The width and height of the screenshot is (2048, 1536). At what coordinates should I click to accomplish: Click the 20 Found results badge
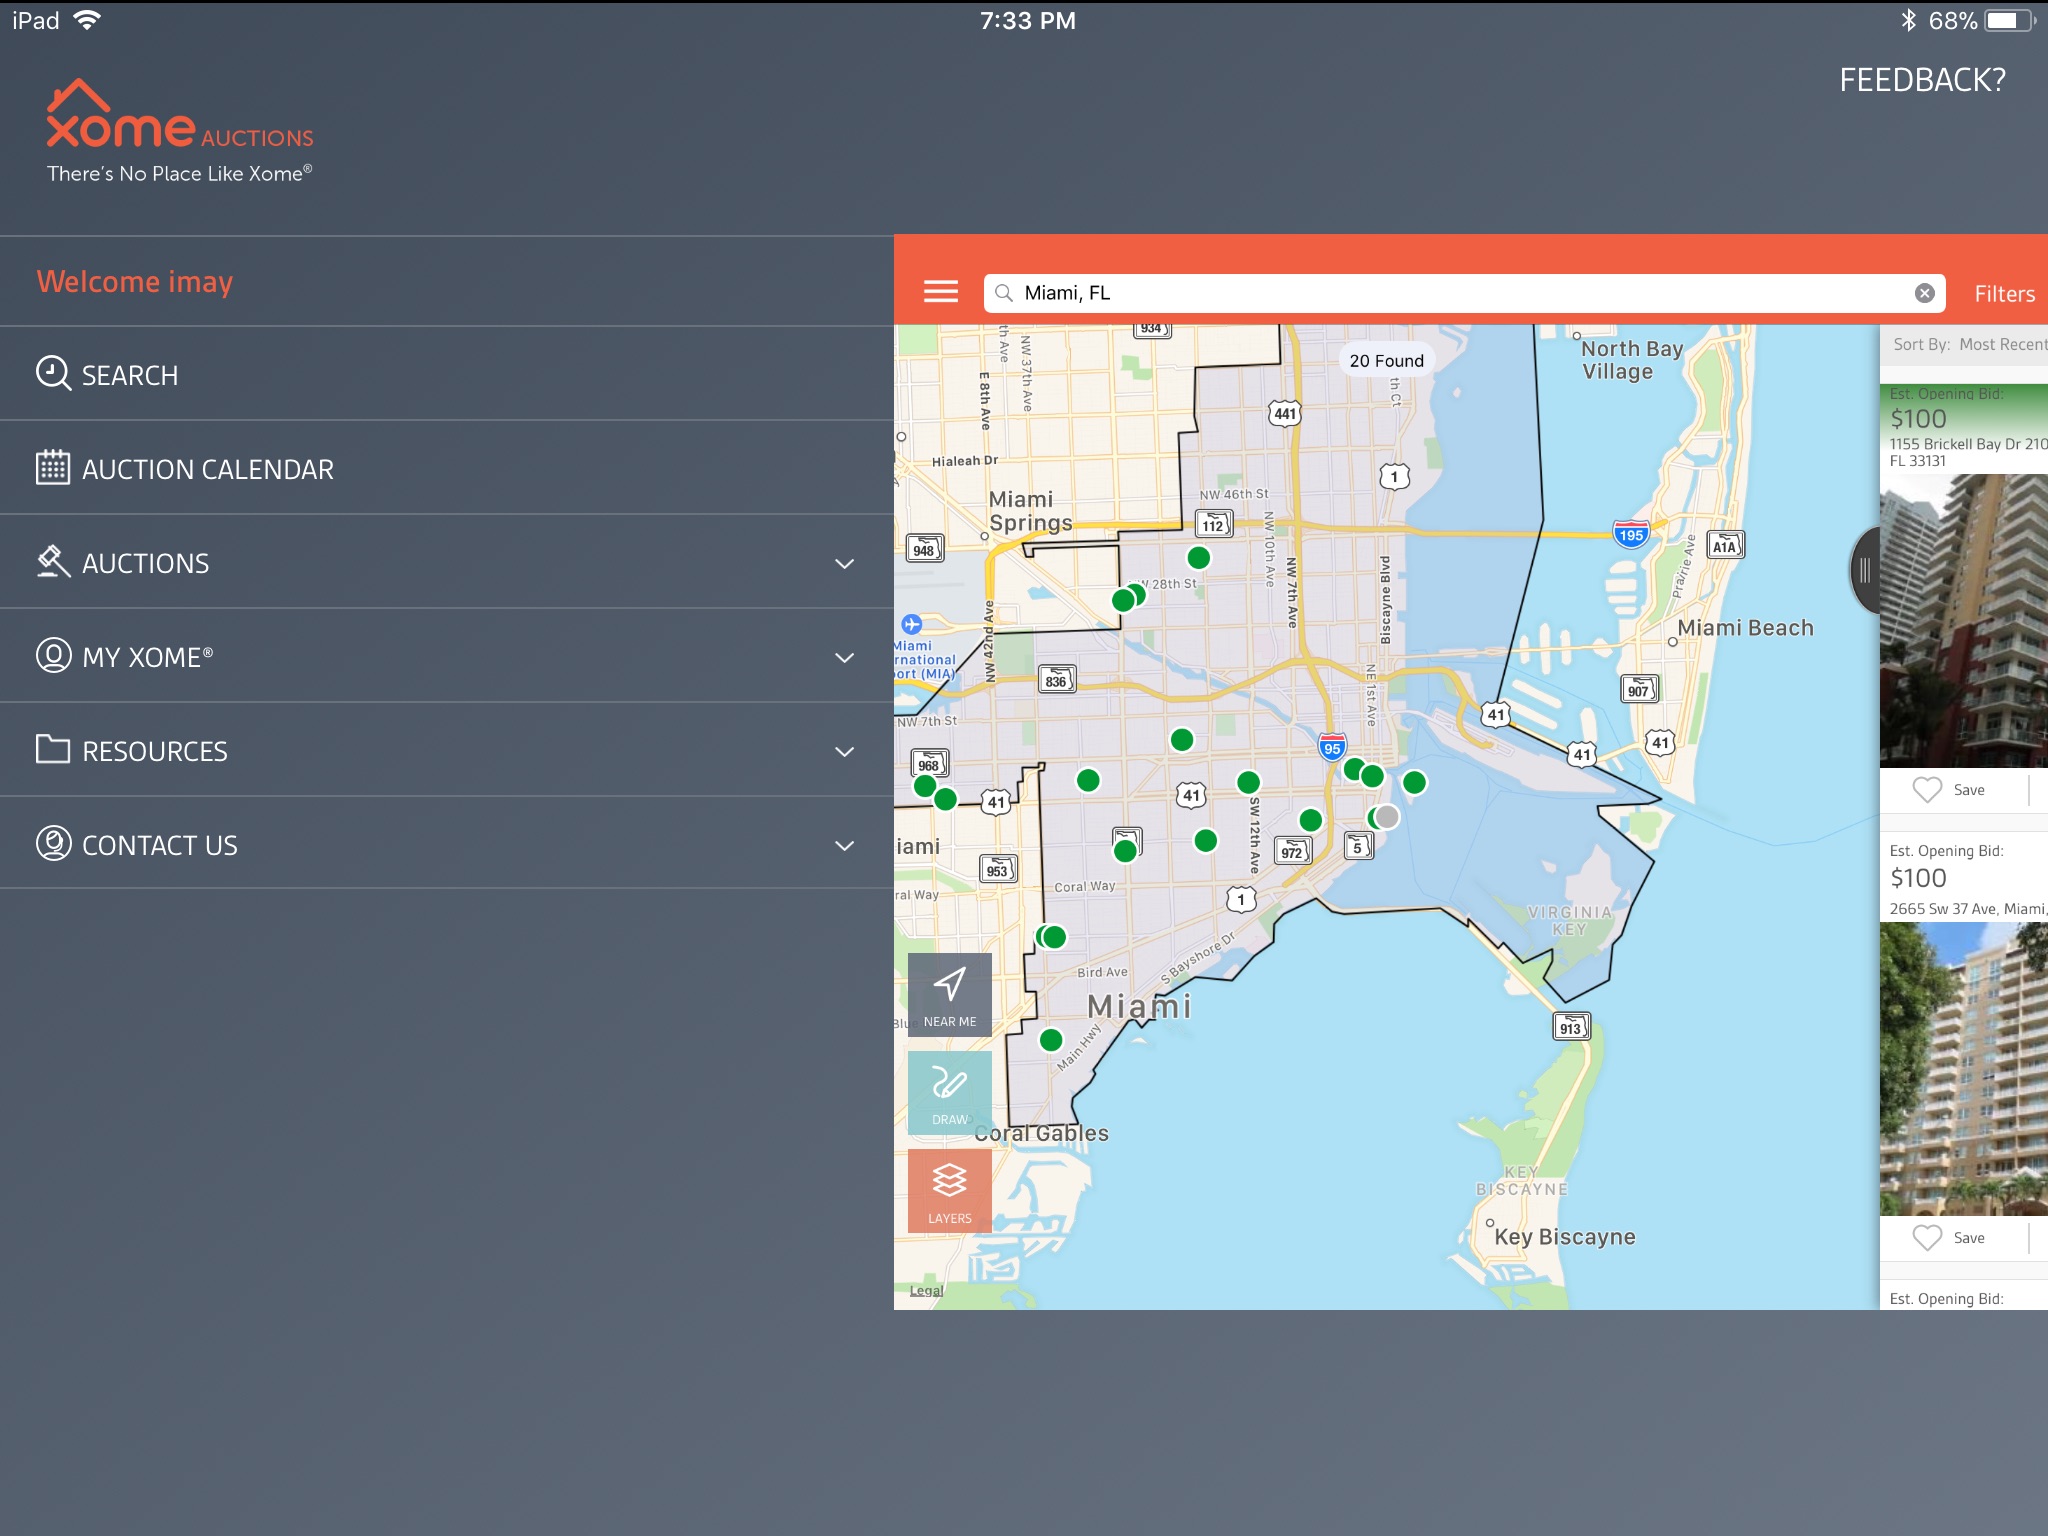[x=1386, y=361]
